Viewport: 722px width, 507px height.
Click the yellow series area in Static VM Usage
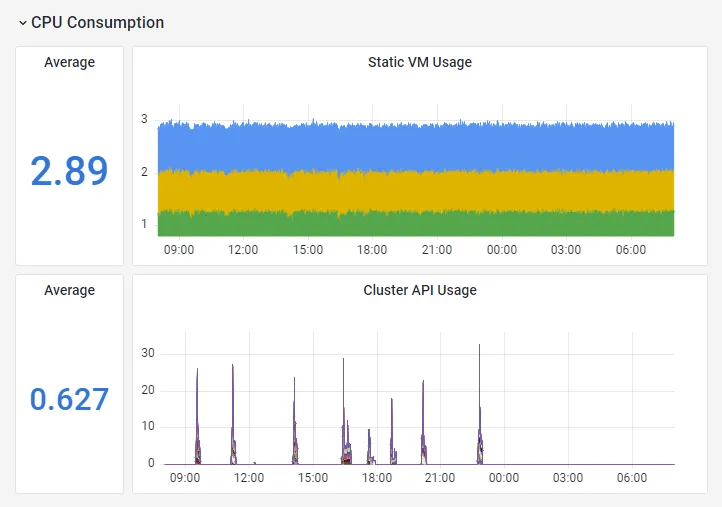click(x=416, y=191)
